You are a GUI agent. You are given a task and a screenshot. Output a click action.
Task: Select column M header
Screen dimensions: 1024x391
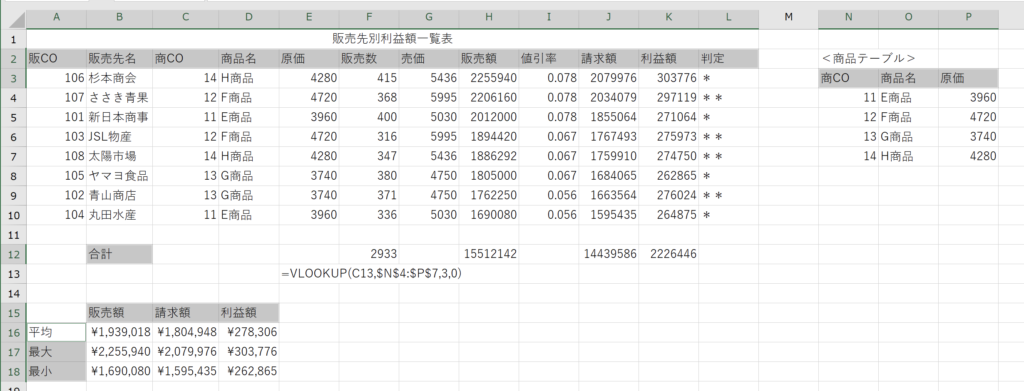click(x=788, y=18)
